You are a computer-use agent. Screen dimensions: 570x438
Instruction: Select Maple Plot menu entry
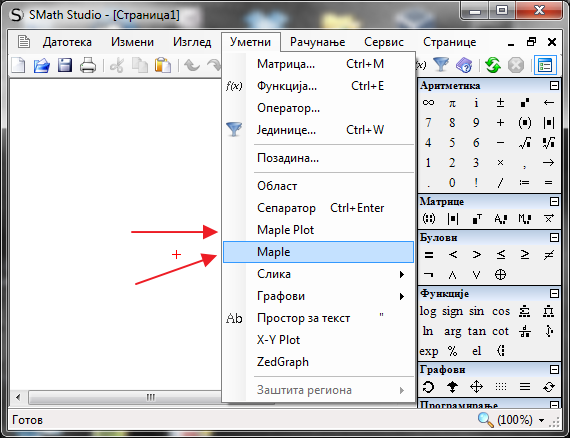pyautogui.click(x=318, y=230)
